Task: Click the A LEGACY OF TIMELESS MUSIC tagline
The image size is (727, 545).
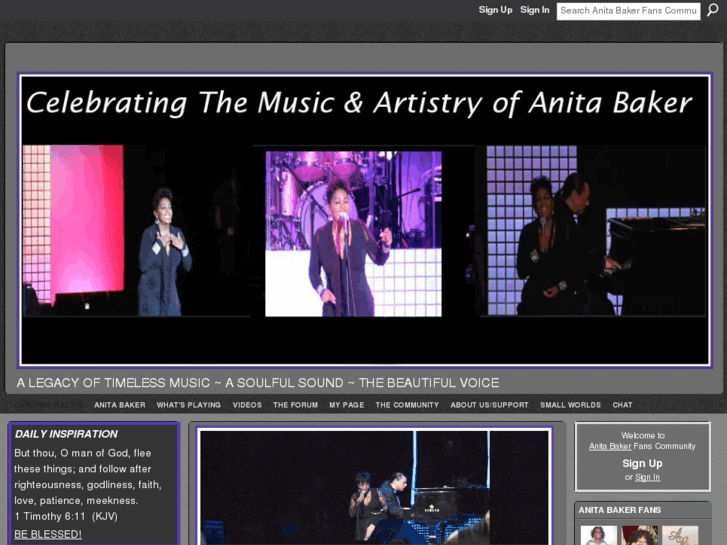Action: (x=258, y=383)
